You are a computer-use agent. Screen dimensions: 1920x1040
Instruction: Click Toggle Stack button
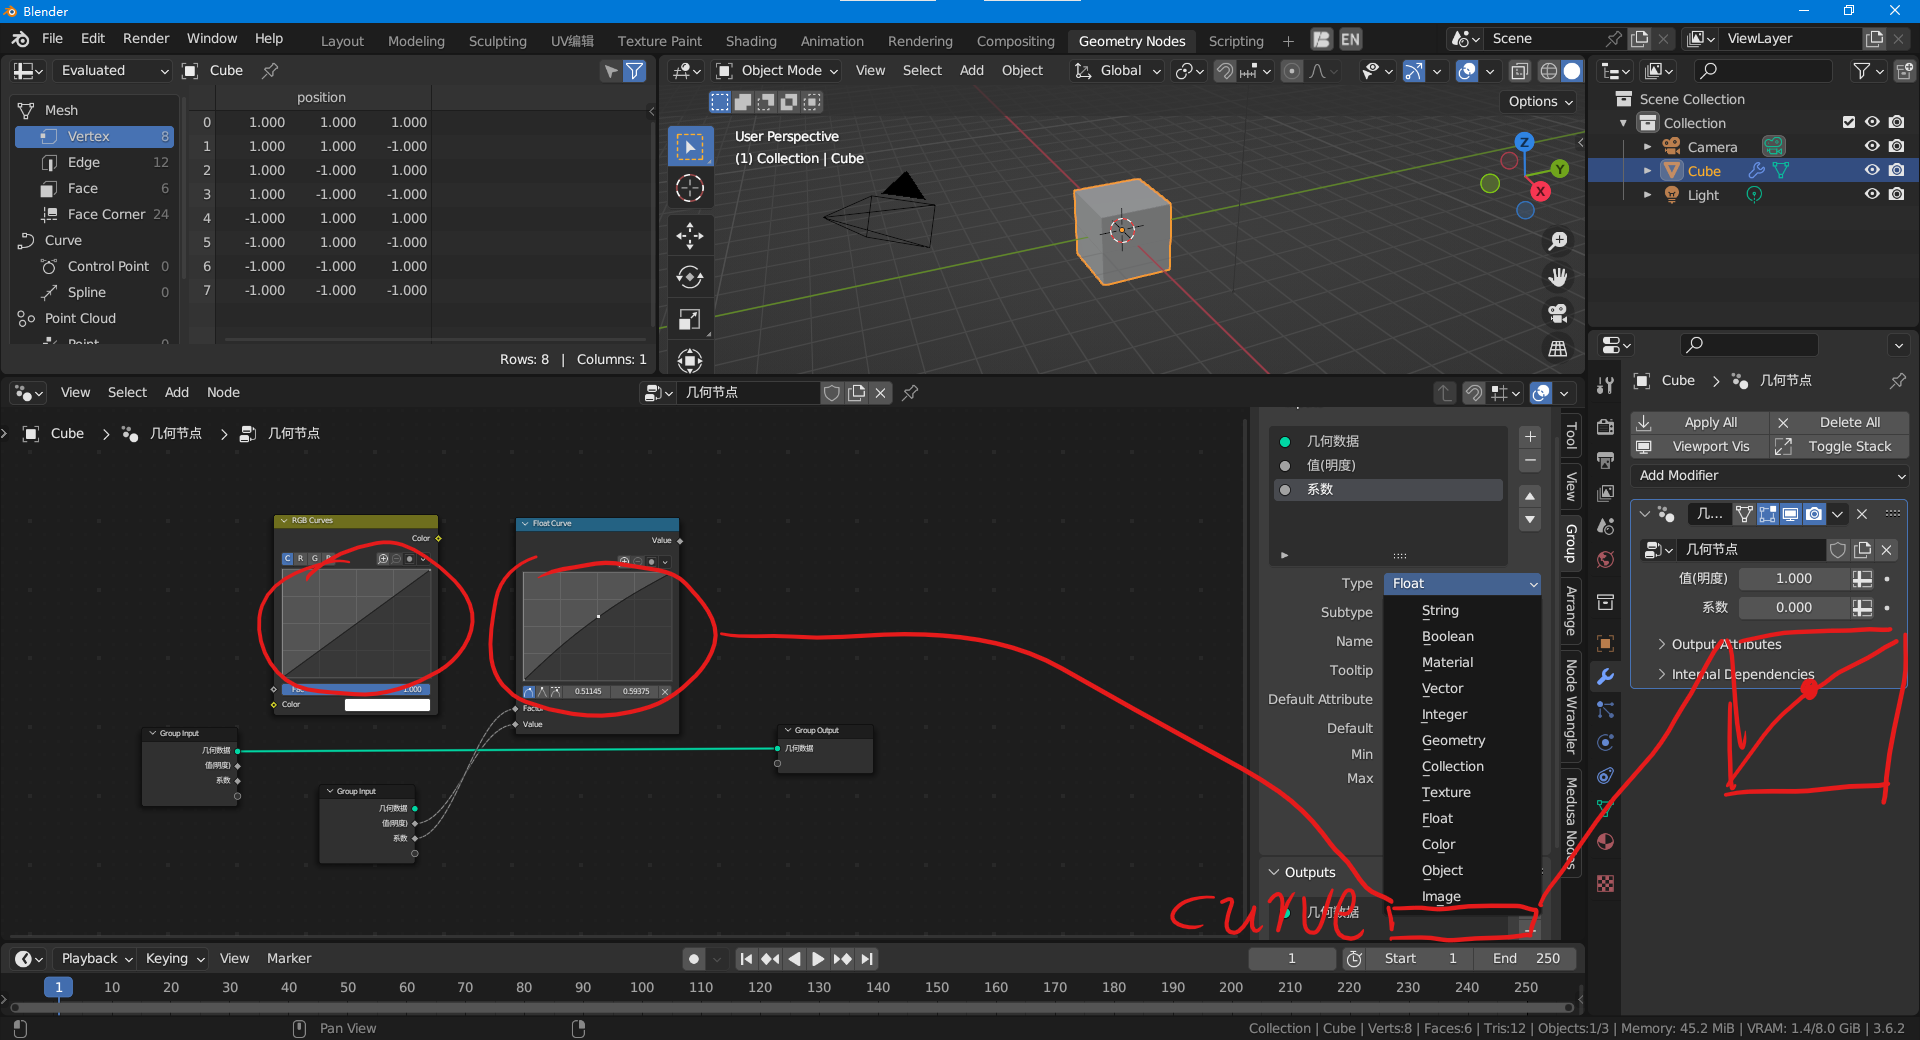tap(1839, 447)
